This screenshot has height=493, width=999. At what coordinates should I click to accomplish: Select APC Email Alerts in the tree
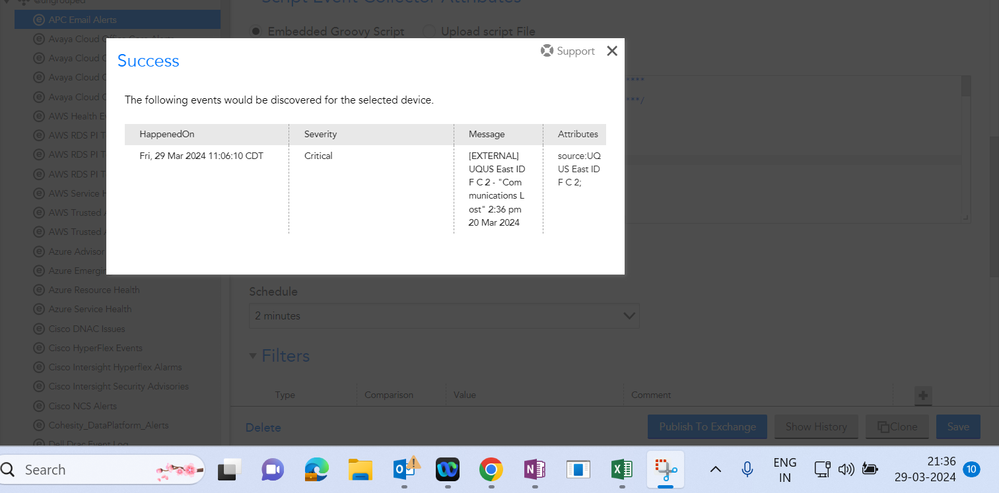point(117,20)
